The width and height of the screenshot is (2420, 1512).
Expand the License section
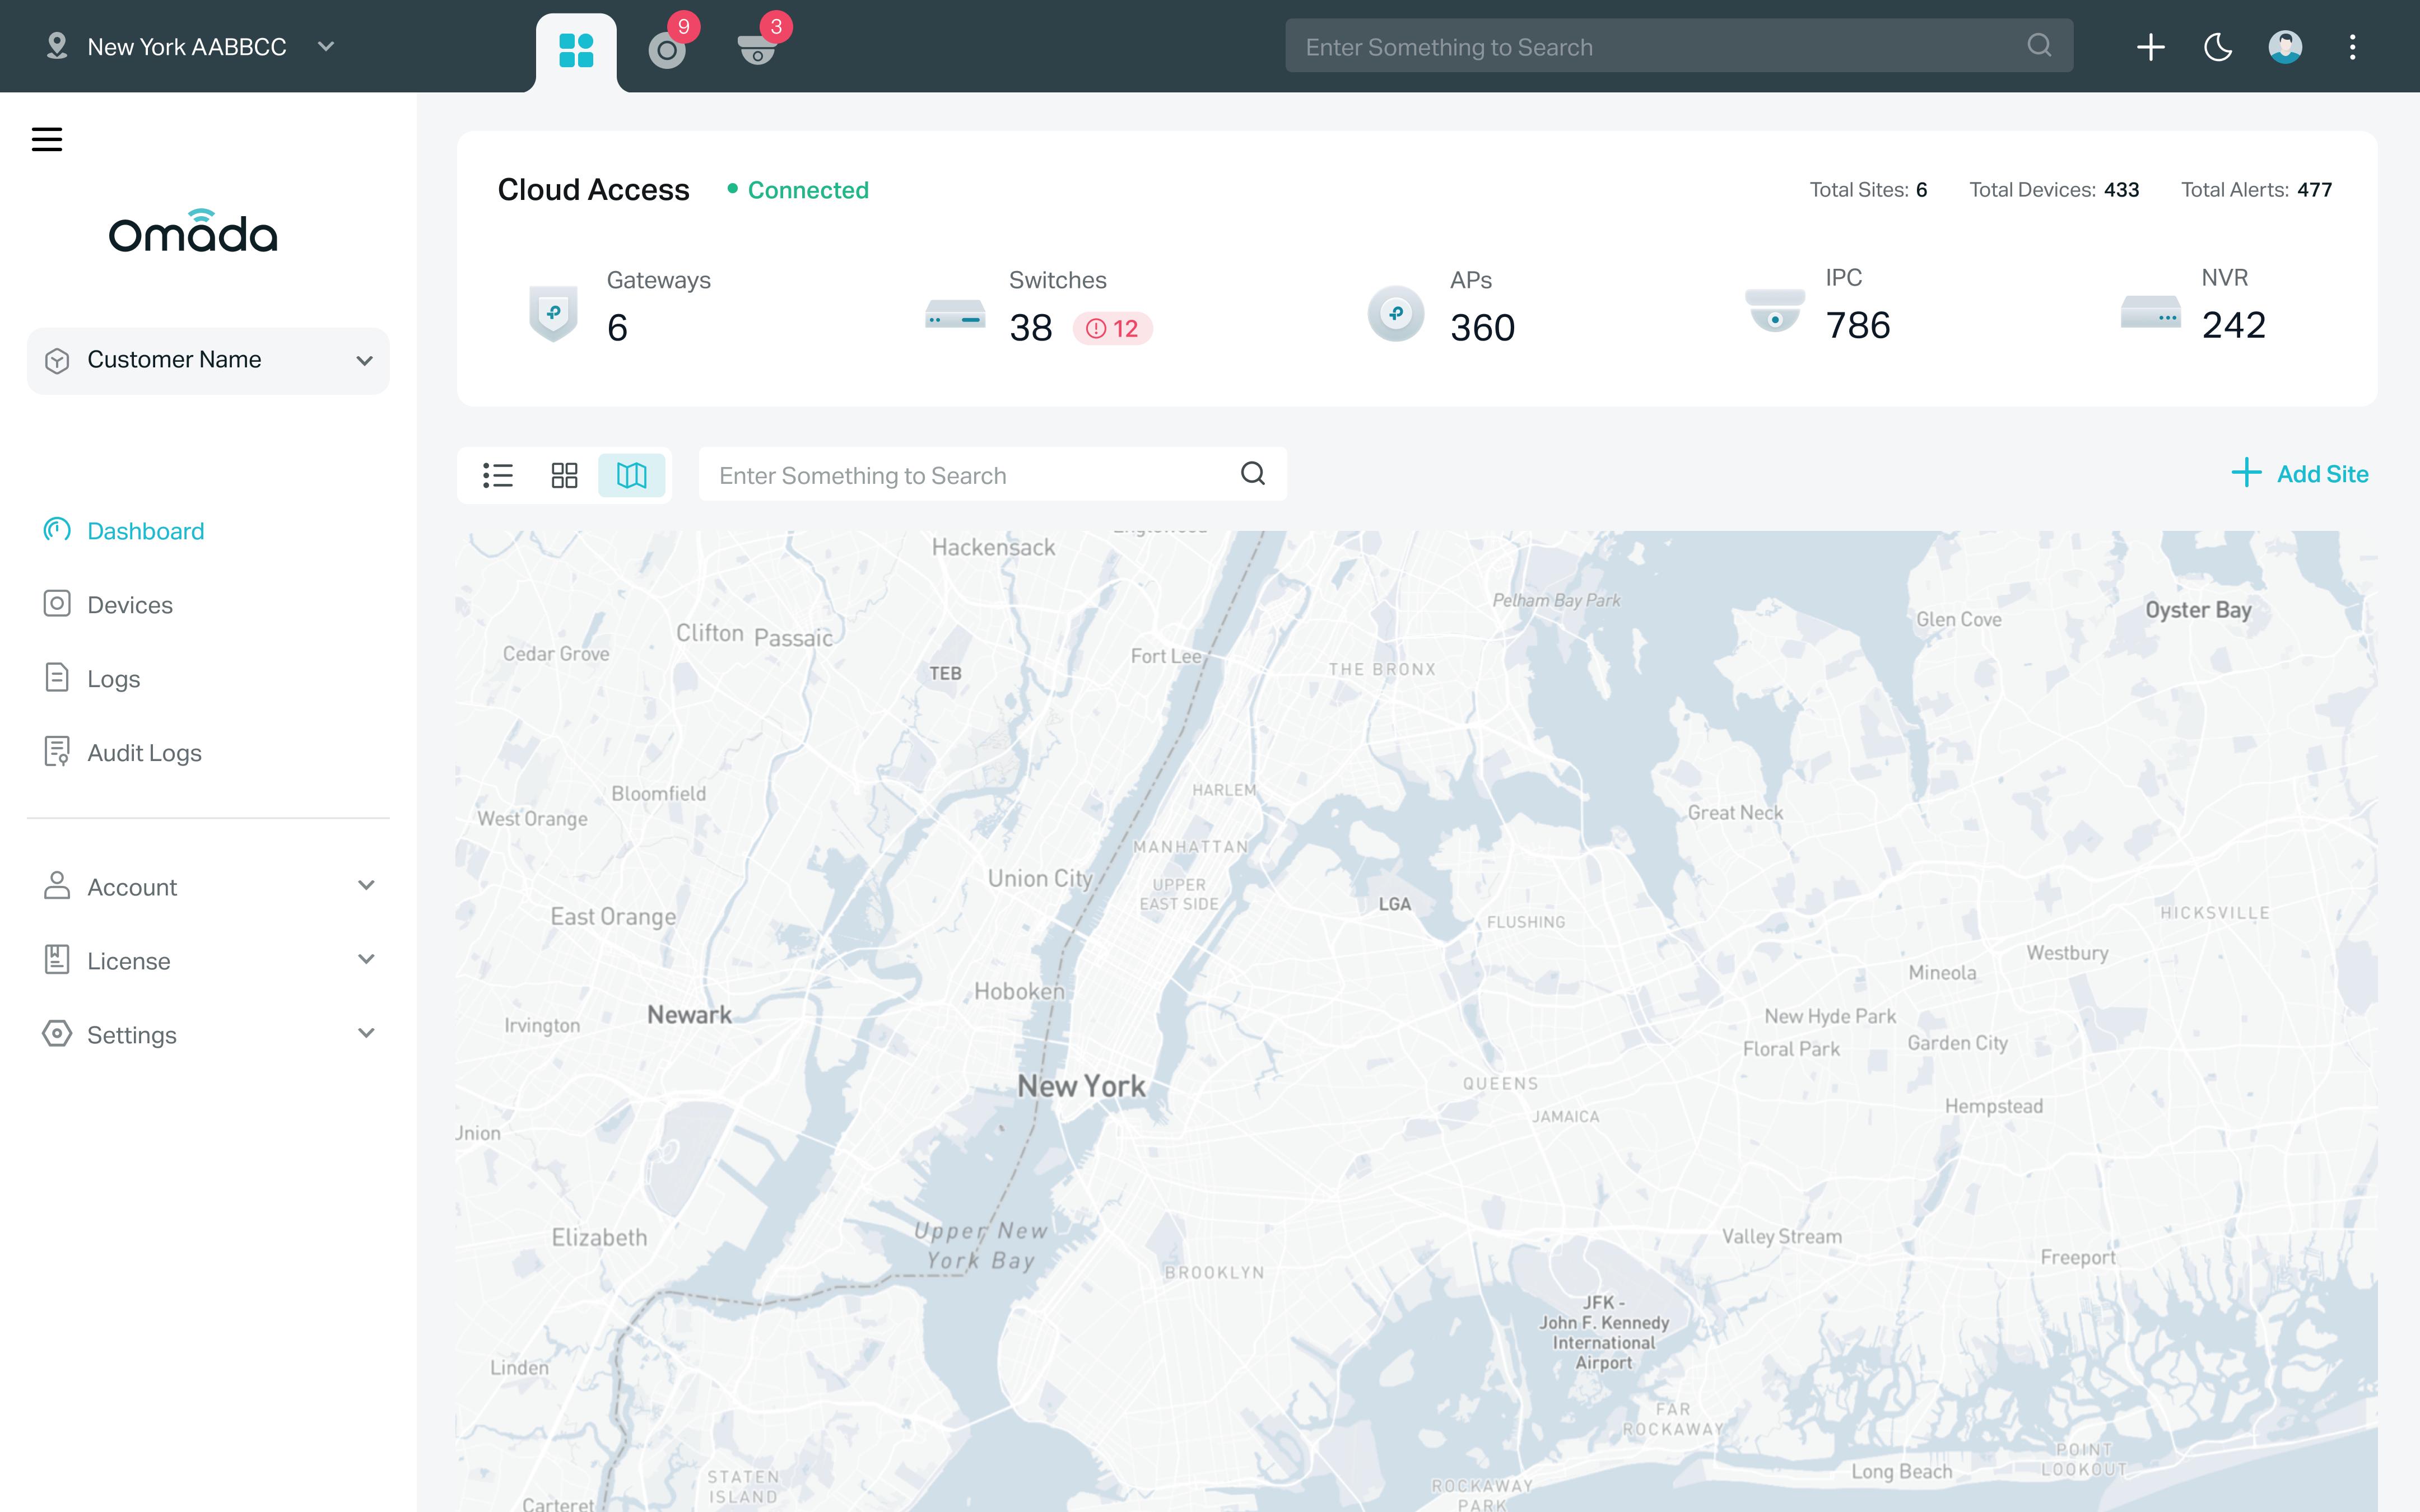[x=208, y=961]
